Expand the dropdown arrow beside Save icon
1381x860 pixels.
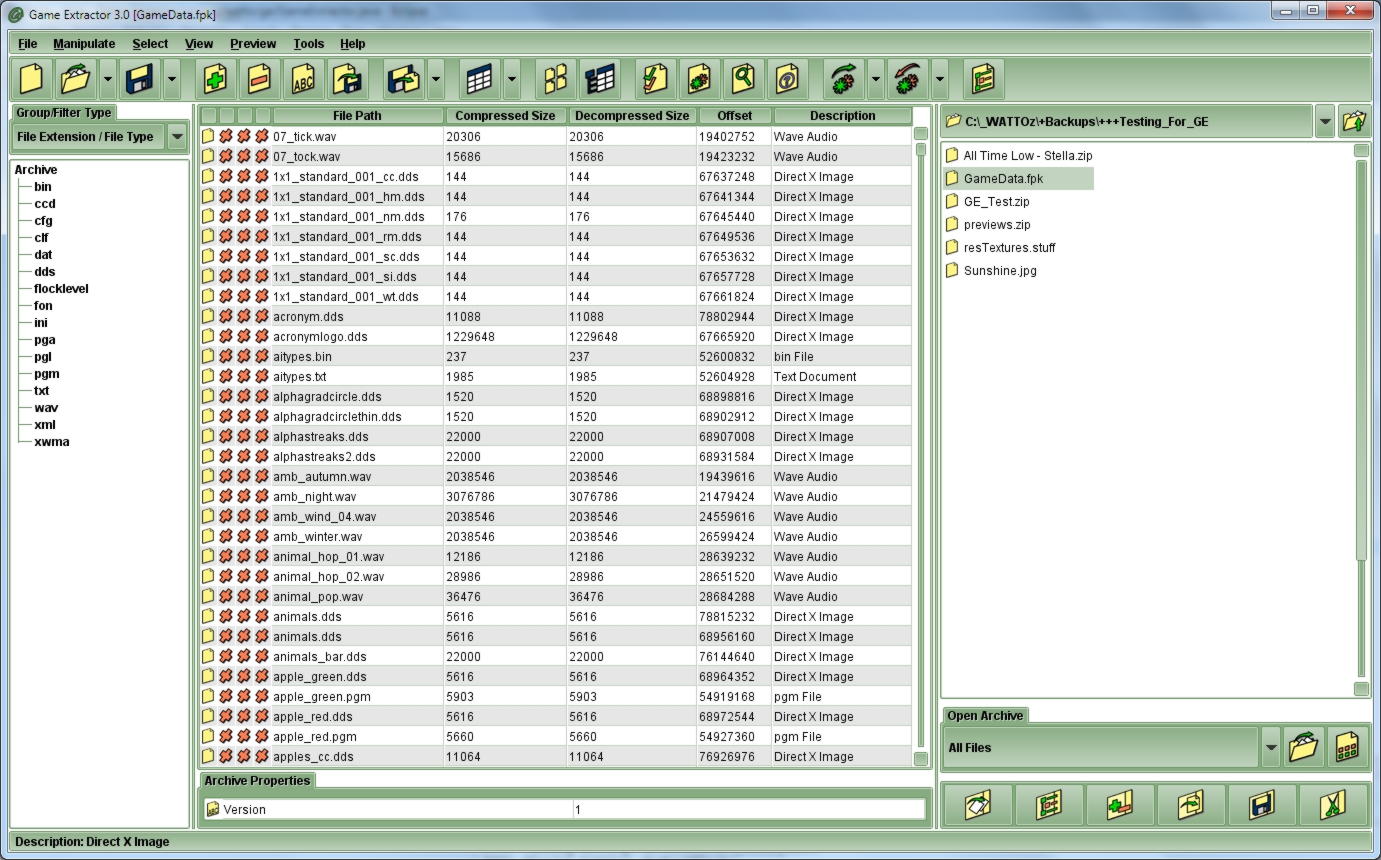(x=172, y=79)
